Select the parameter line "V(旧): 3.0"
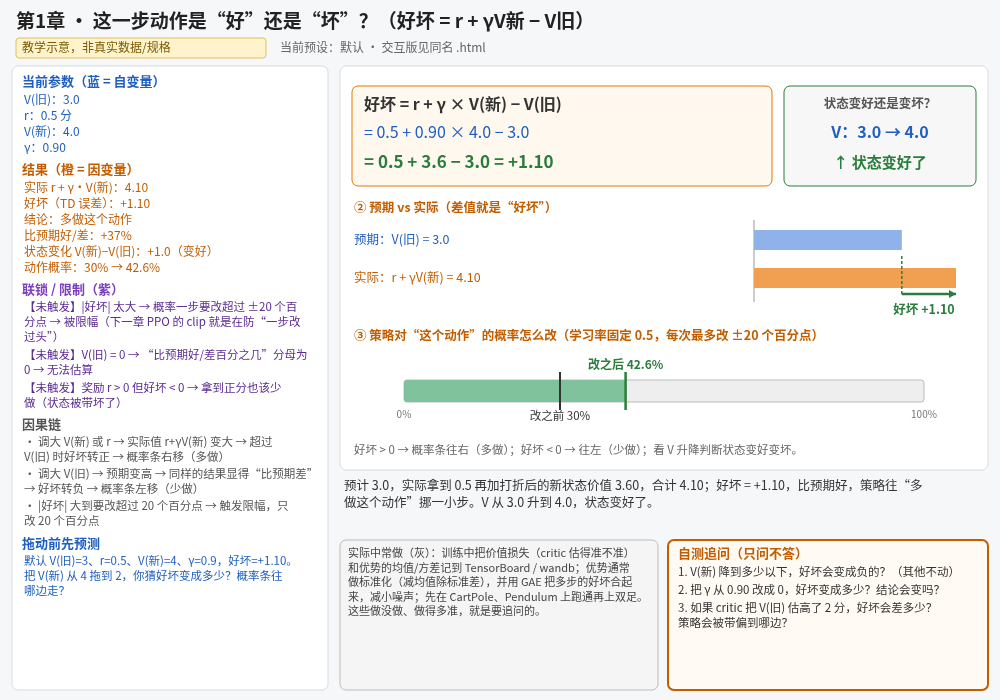 point(52,99)
